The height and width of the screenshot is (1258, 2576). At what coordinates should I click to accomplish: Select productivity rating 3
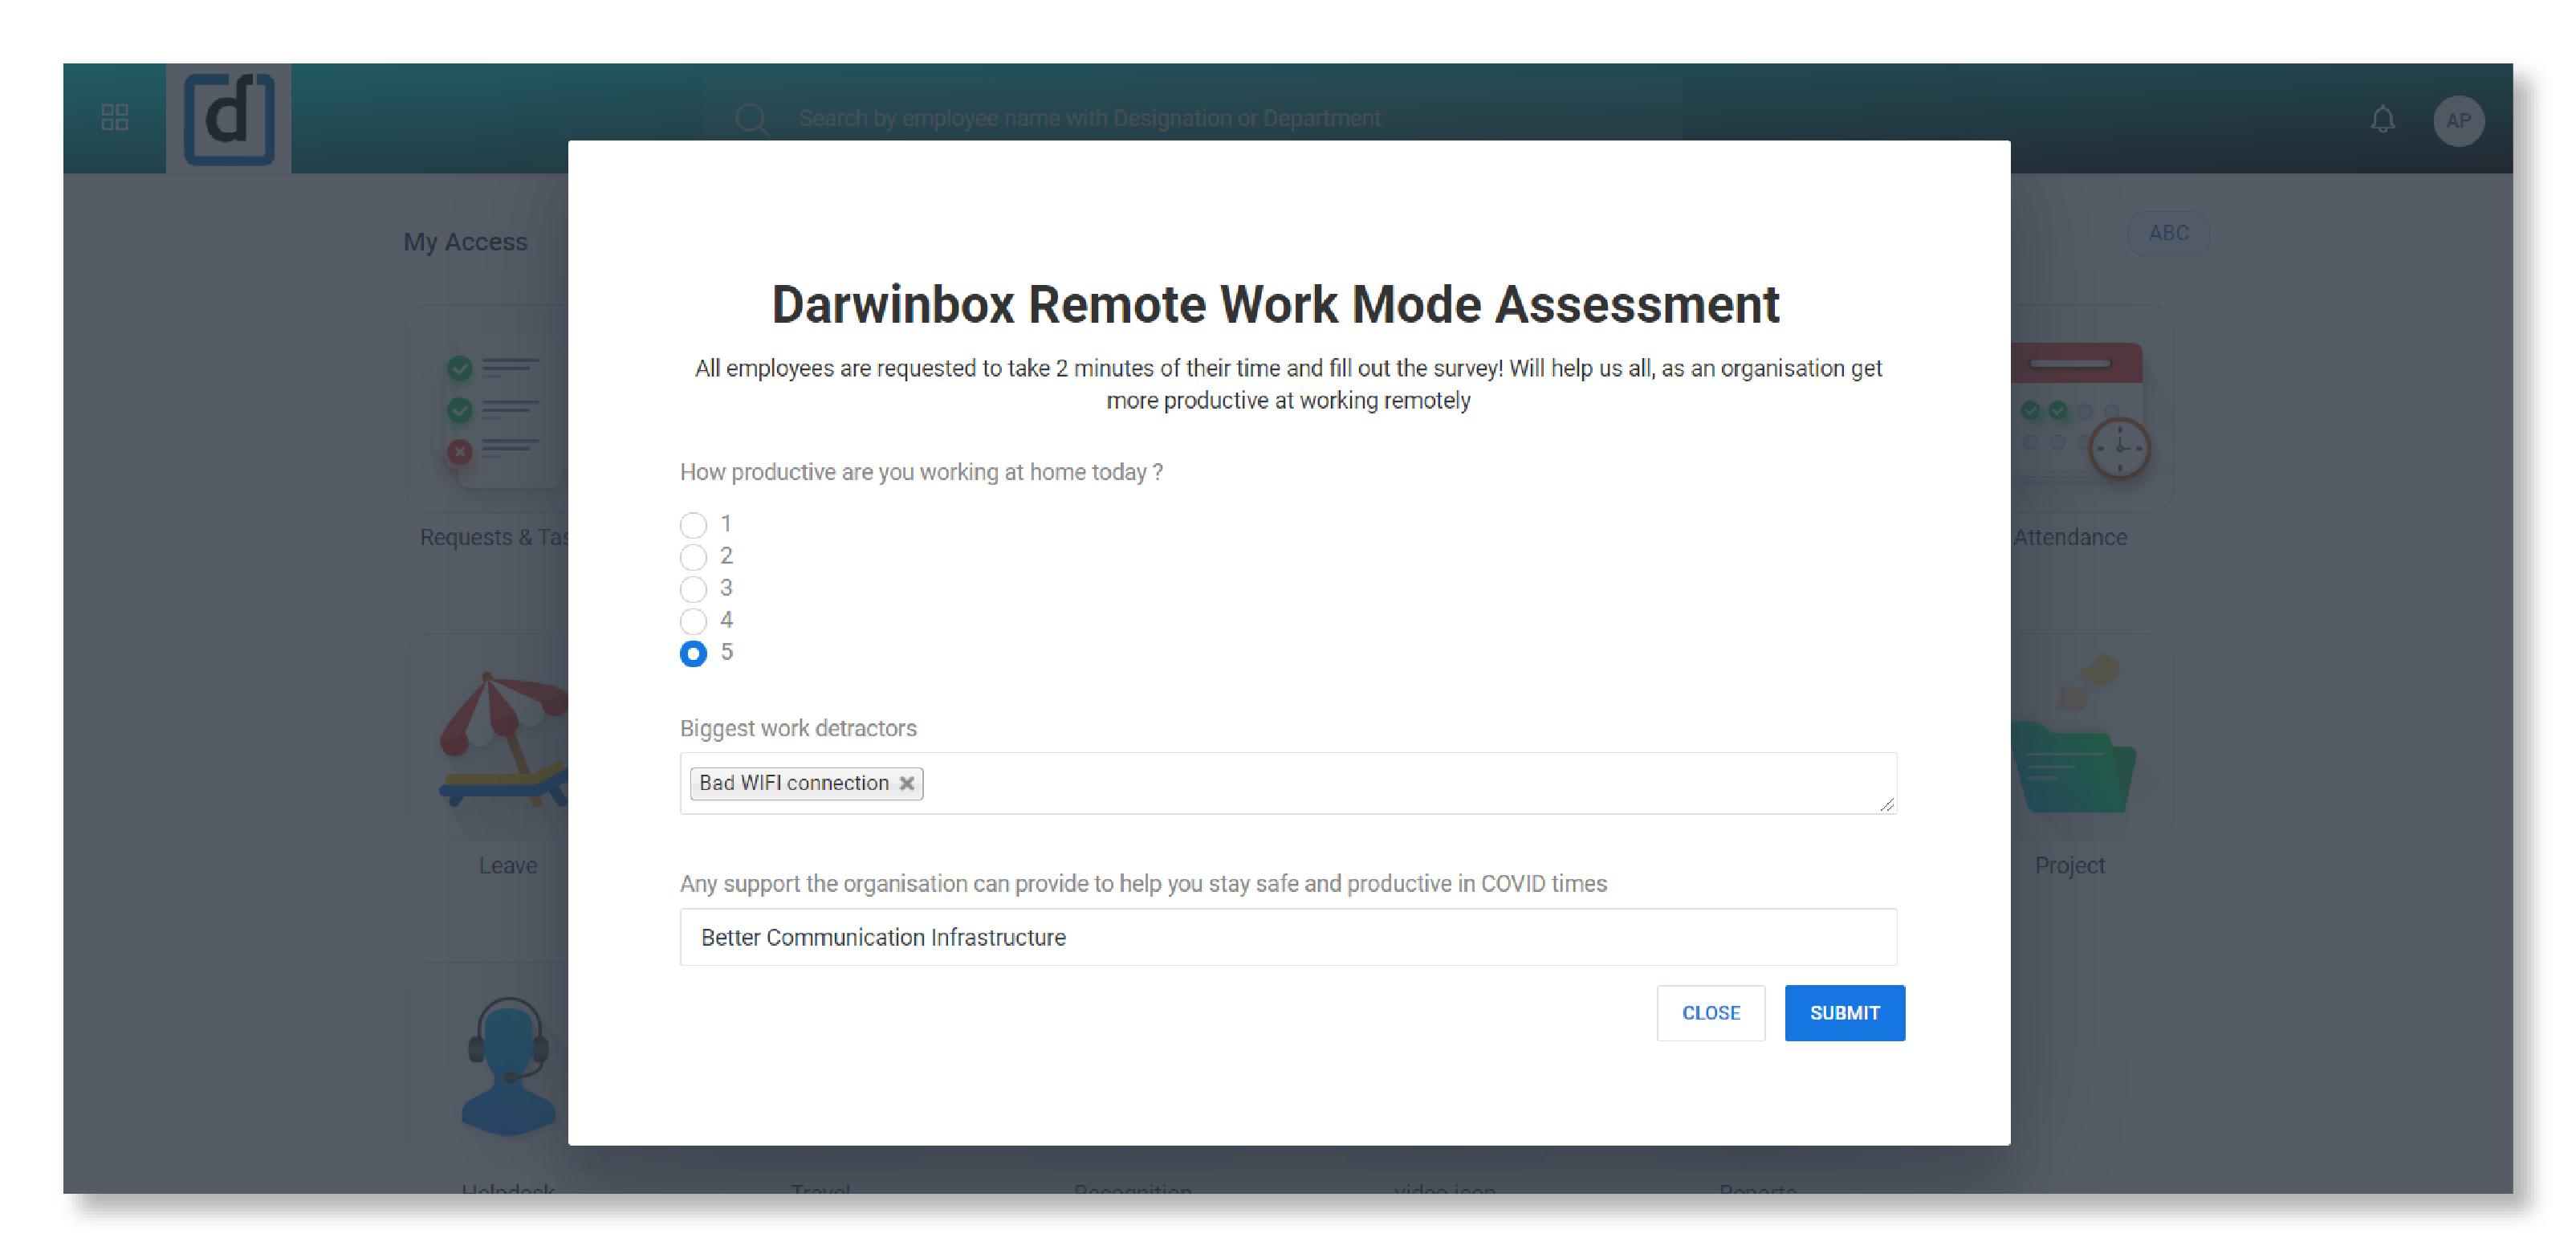[693, 588]
